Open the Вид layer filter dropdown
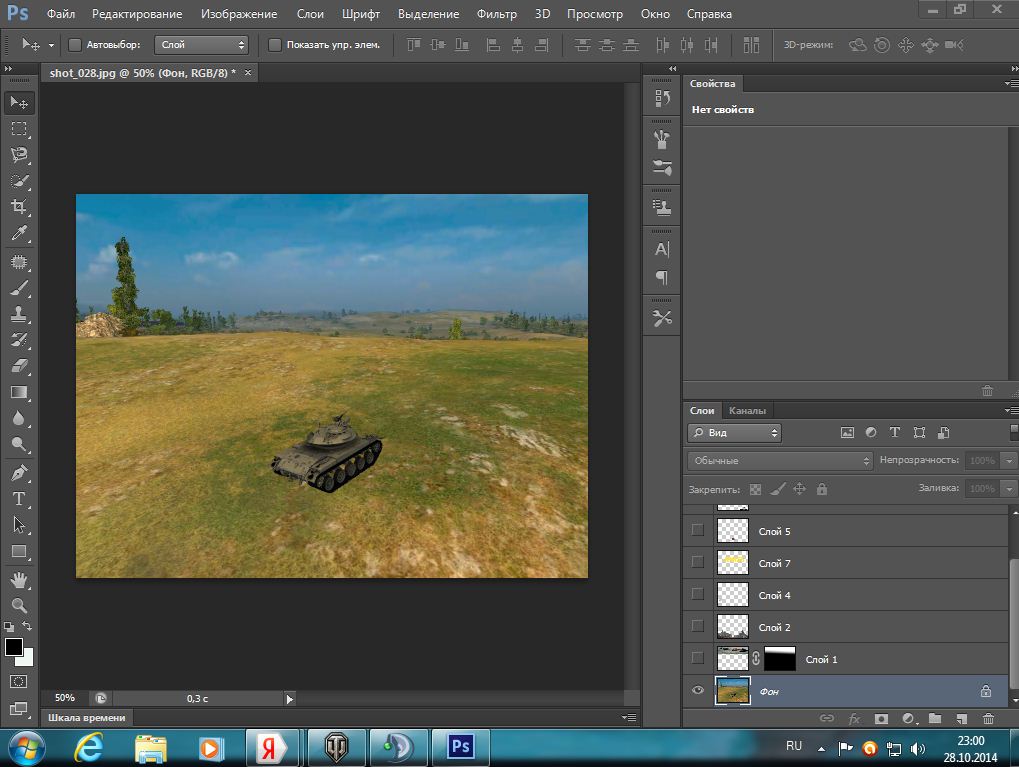1019x767 pixels. (x=734, y=433)
